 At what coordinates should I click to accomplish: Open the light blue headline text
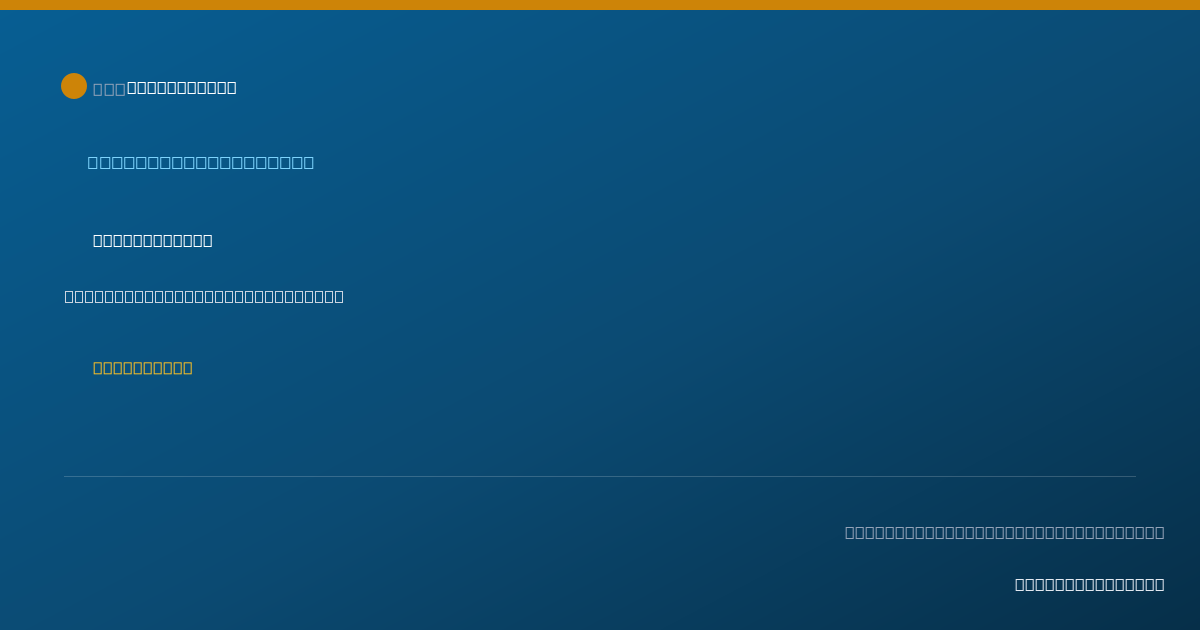(x=201, y=162)
